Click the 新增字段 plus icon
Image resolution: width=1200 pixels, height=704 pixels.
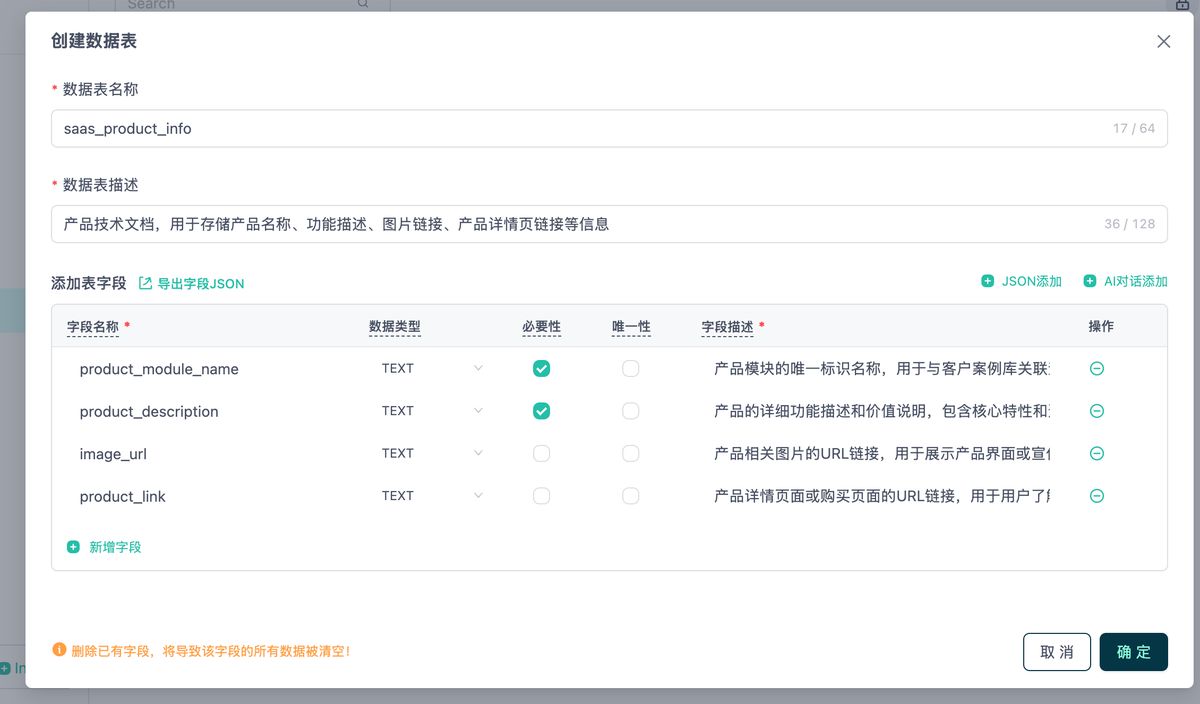(73, 546)
